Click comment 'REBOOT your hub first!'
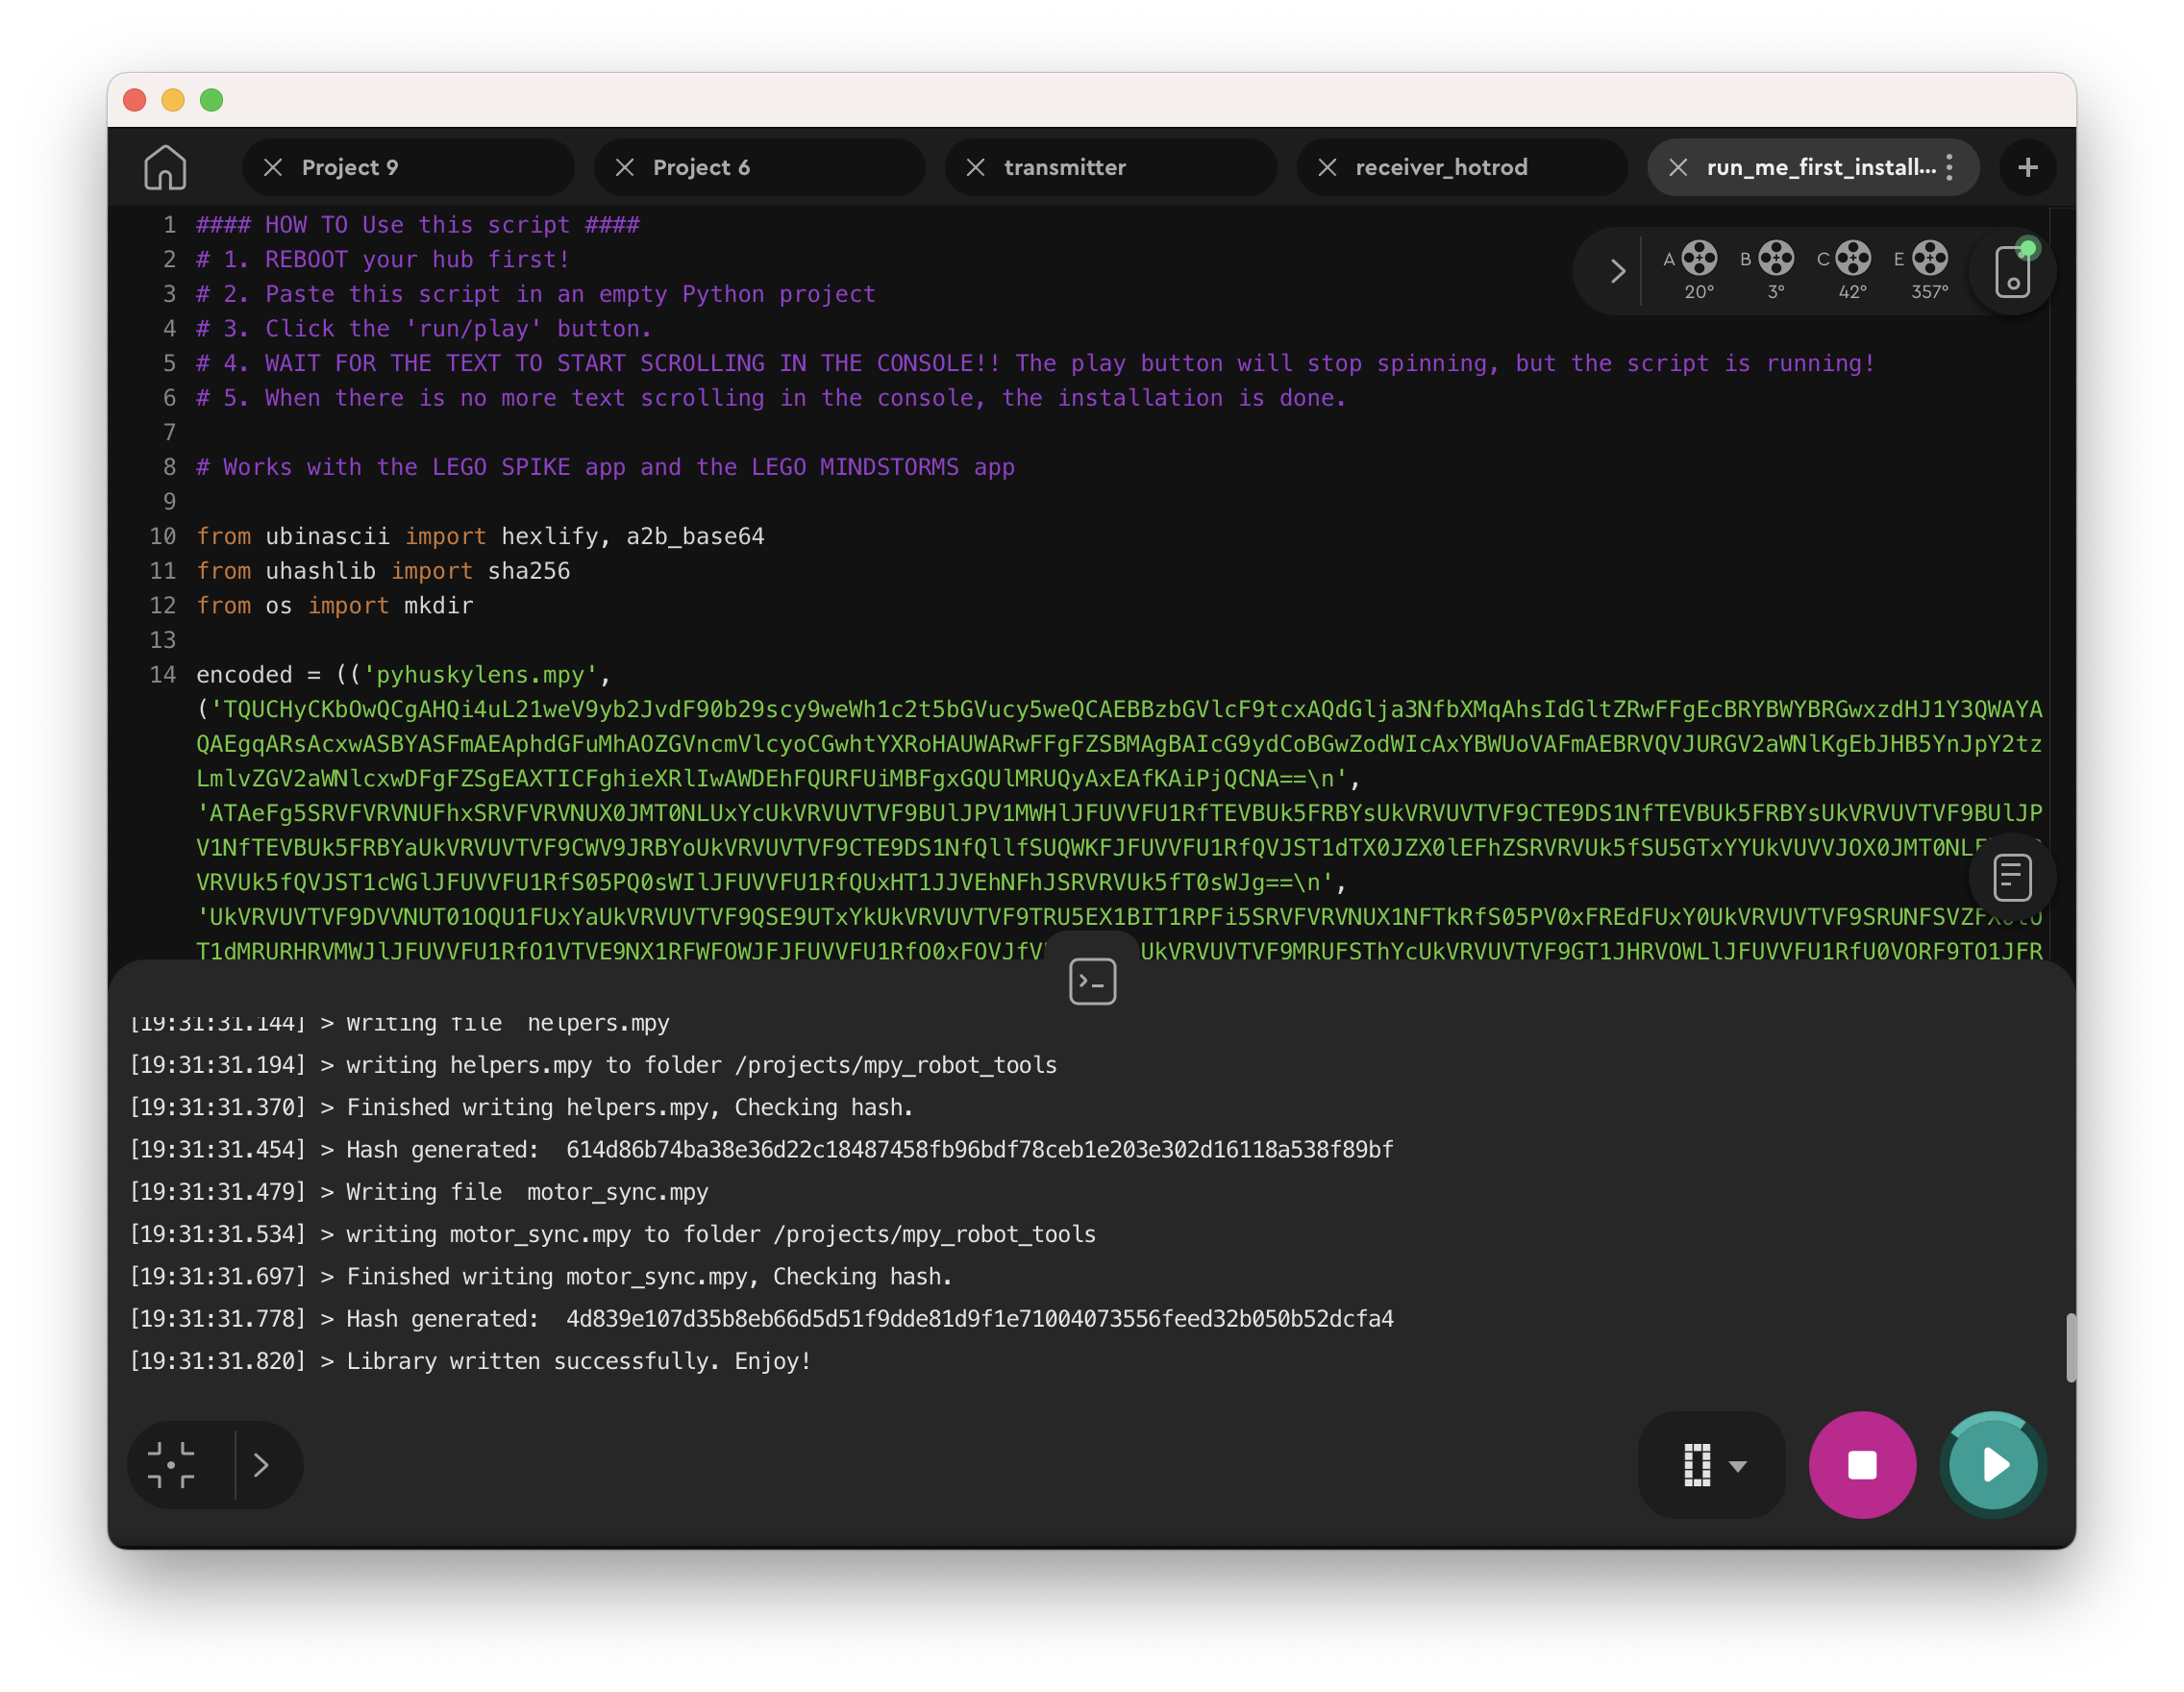 click(x=383, y=259)
